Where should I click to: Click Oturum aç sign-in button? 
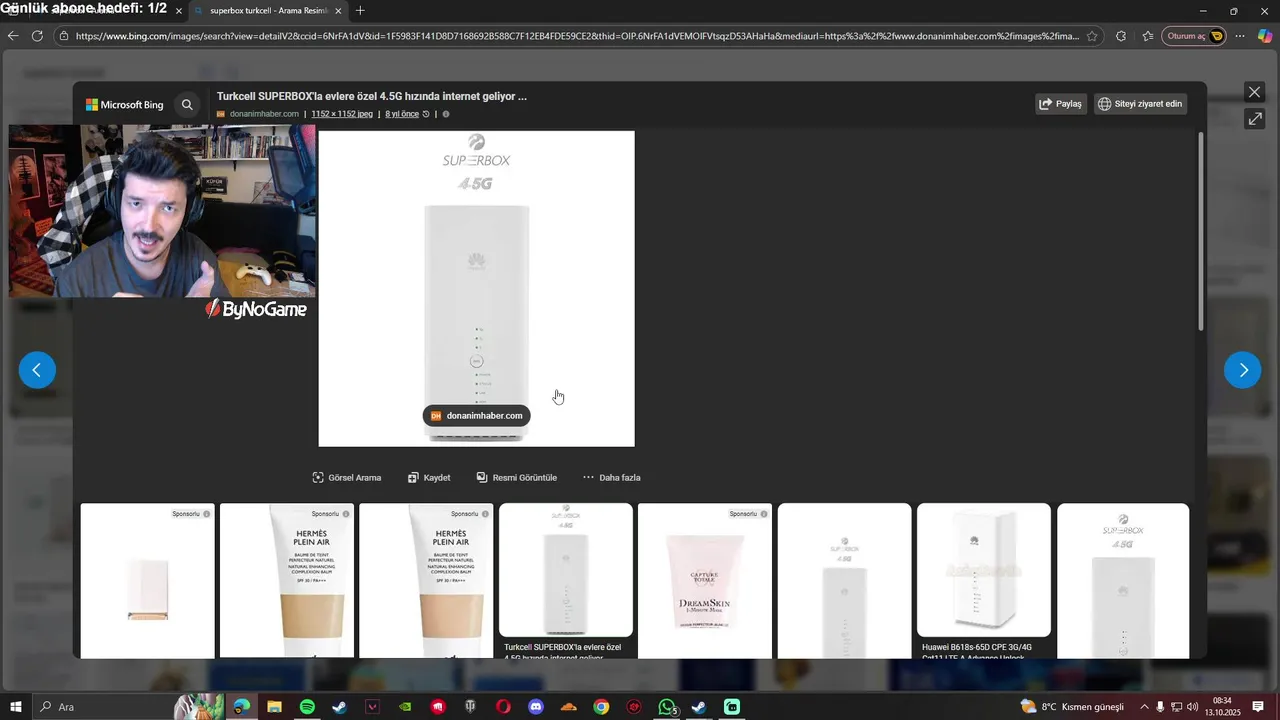tap(1195, 36)
